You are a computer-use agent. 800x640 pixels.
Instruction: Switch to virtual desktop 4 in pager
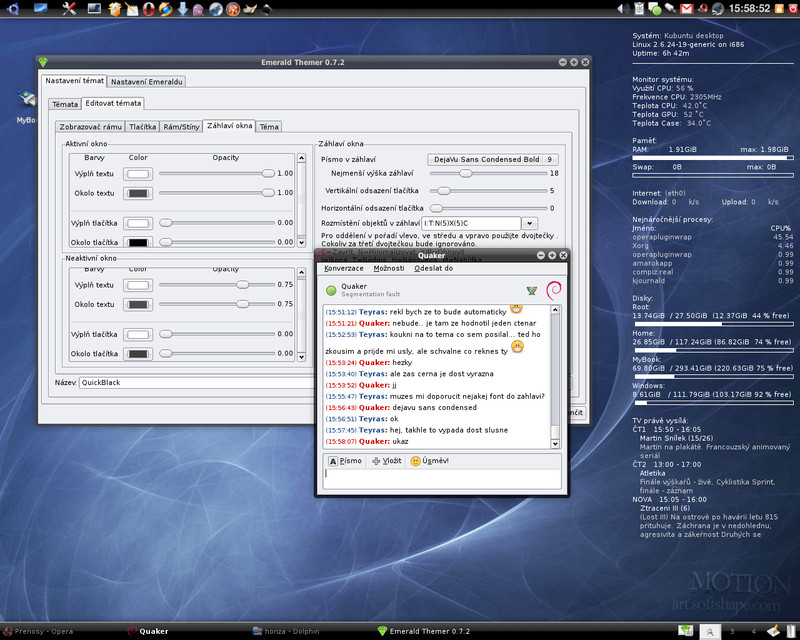point(754,631)
